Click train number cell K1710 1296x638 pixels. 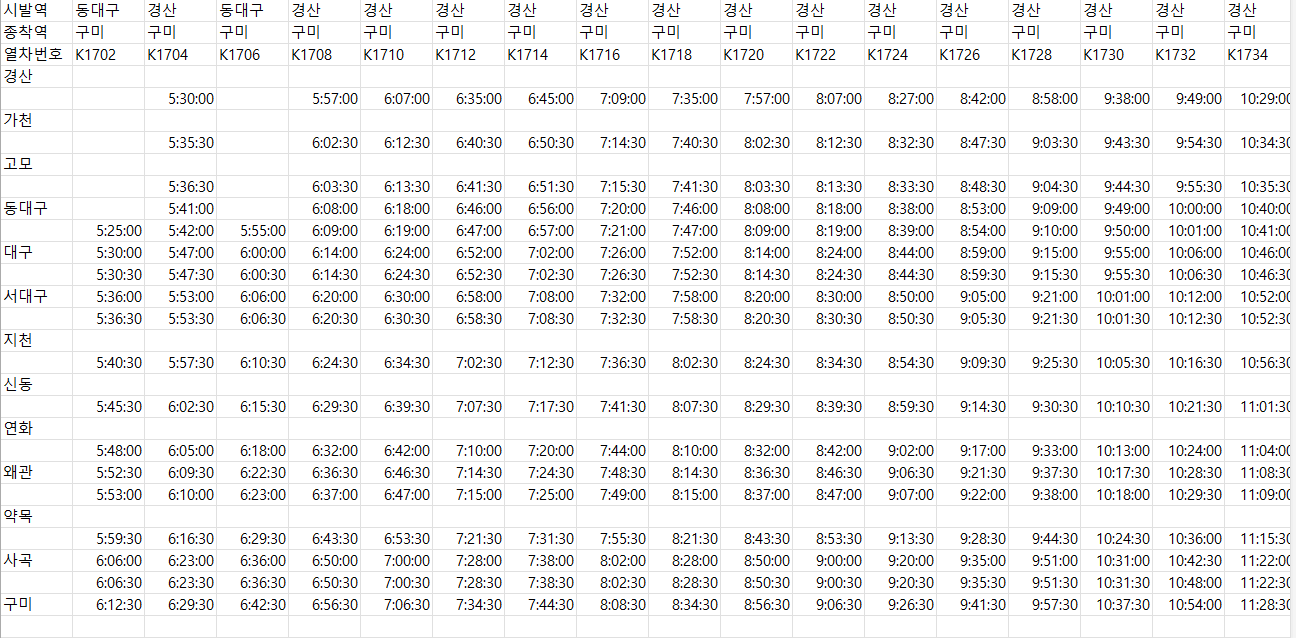coord(397,55)
